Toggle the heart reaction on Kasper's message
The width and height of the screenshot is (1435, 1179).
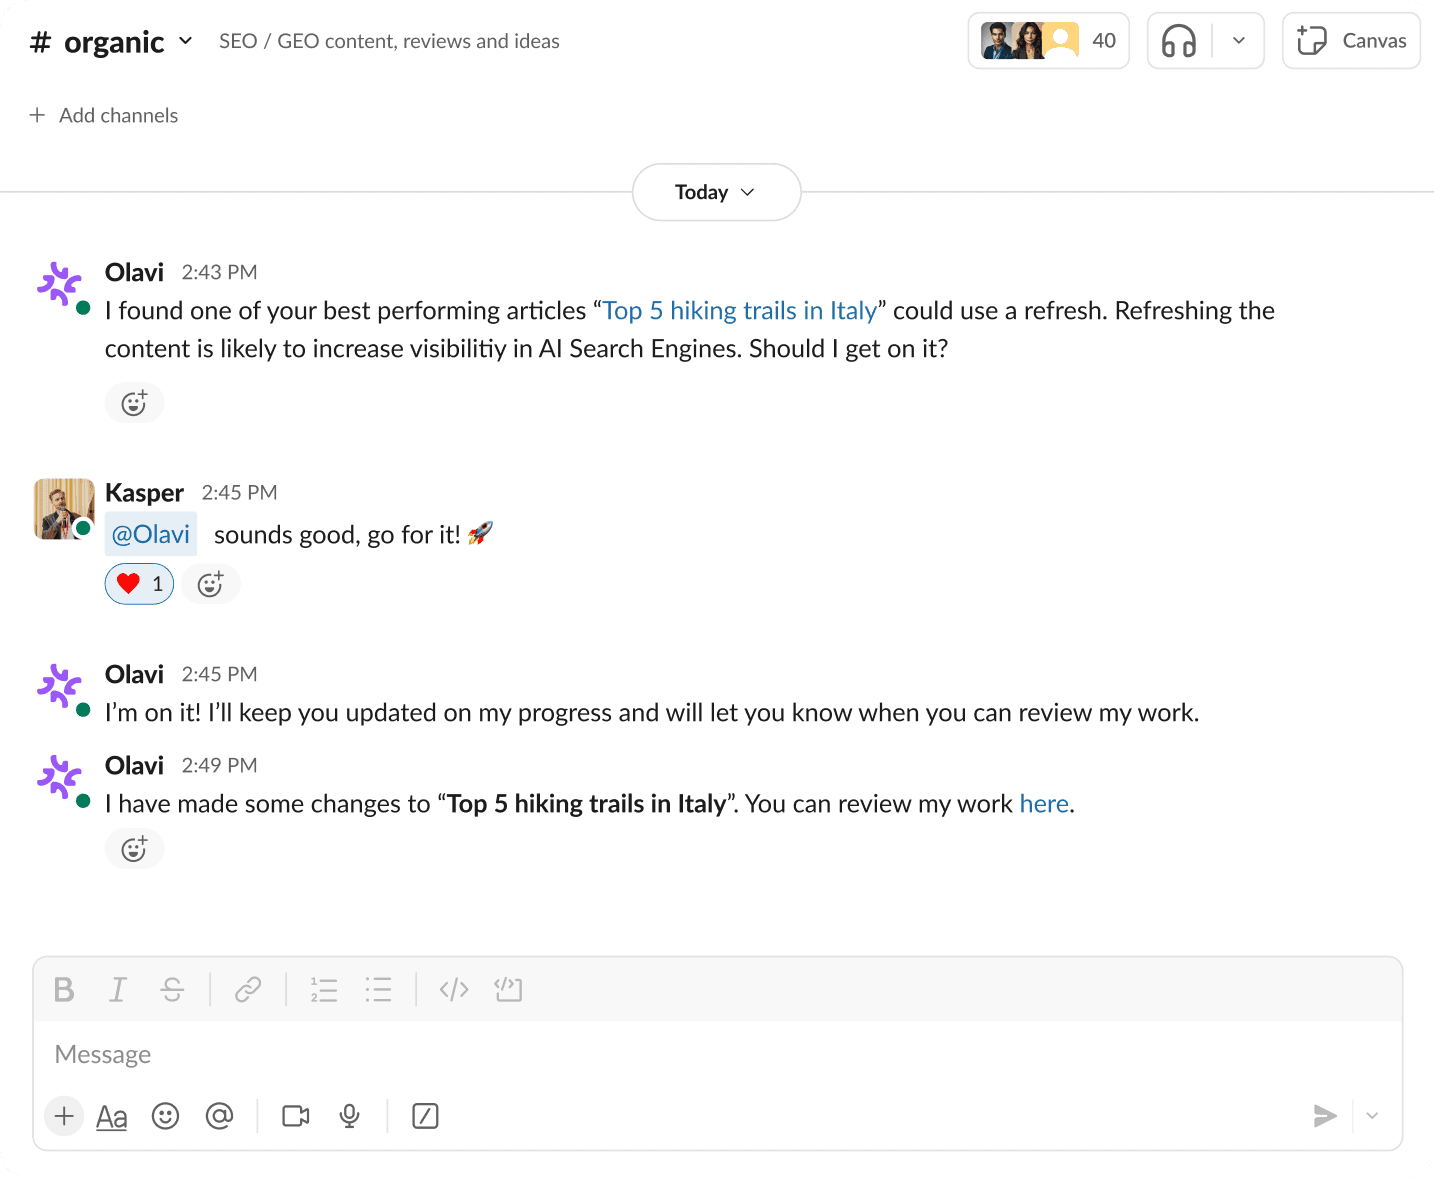[x=138, y=583]
